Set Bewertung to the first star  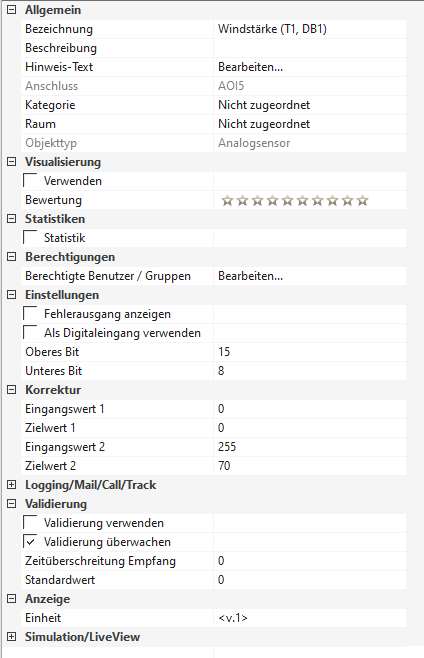coord(227,201)
